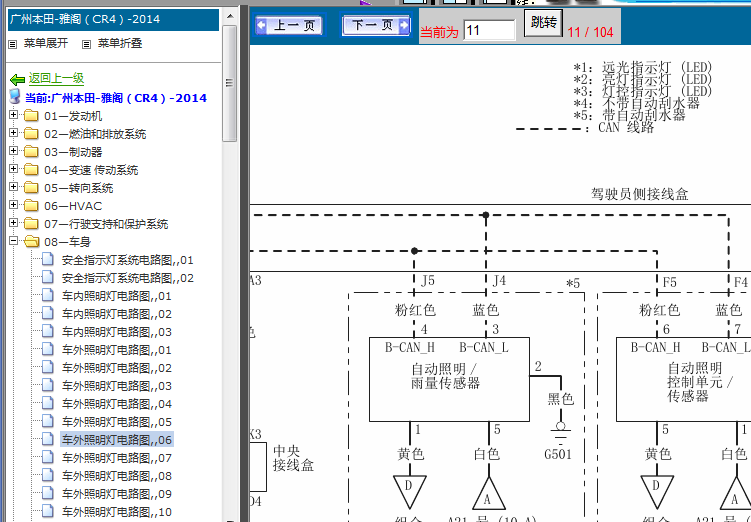751x522 pixels.
Task: Select the 03—制动器 folder icon
Action: [31, 152]
